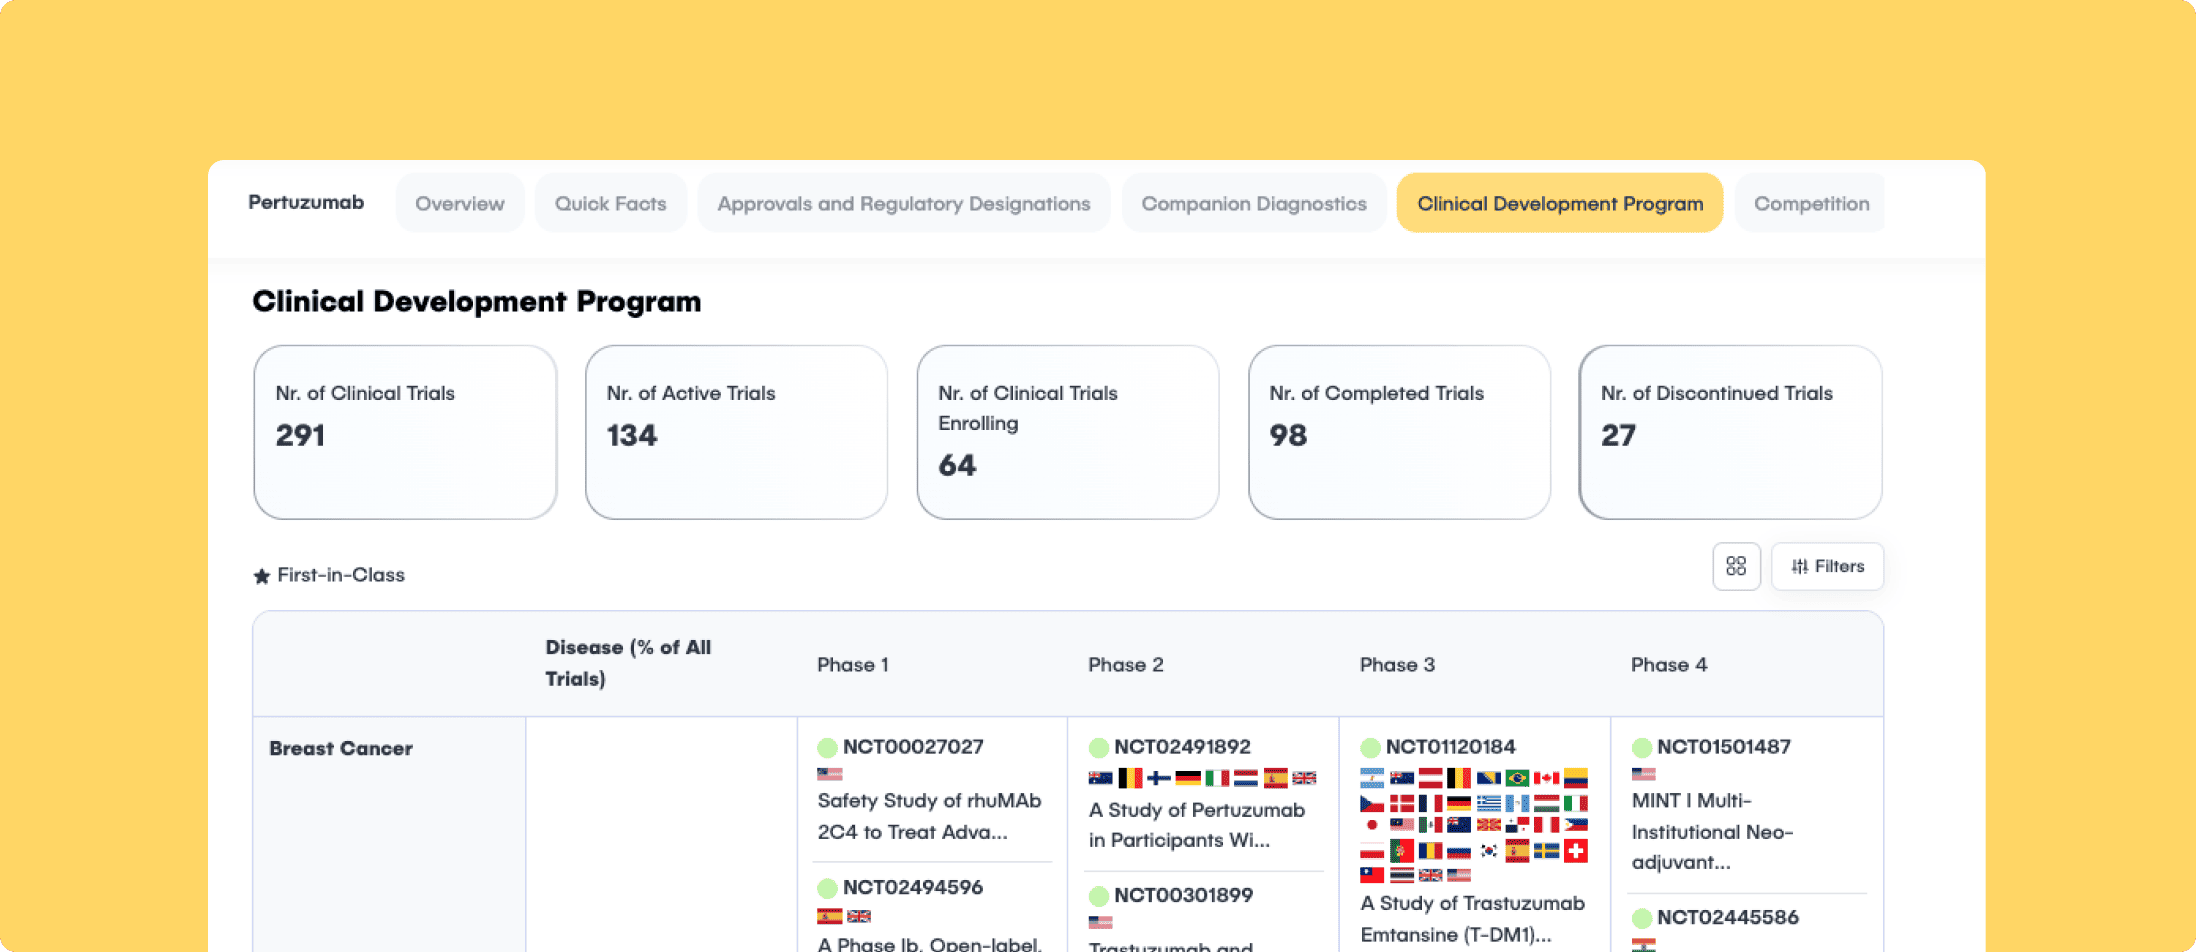Click the Filters sliders icon
This screenshot has width=2196, height=952.
point(1800,566)
